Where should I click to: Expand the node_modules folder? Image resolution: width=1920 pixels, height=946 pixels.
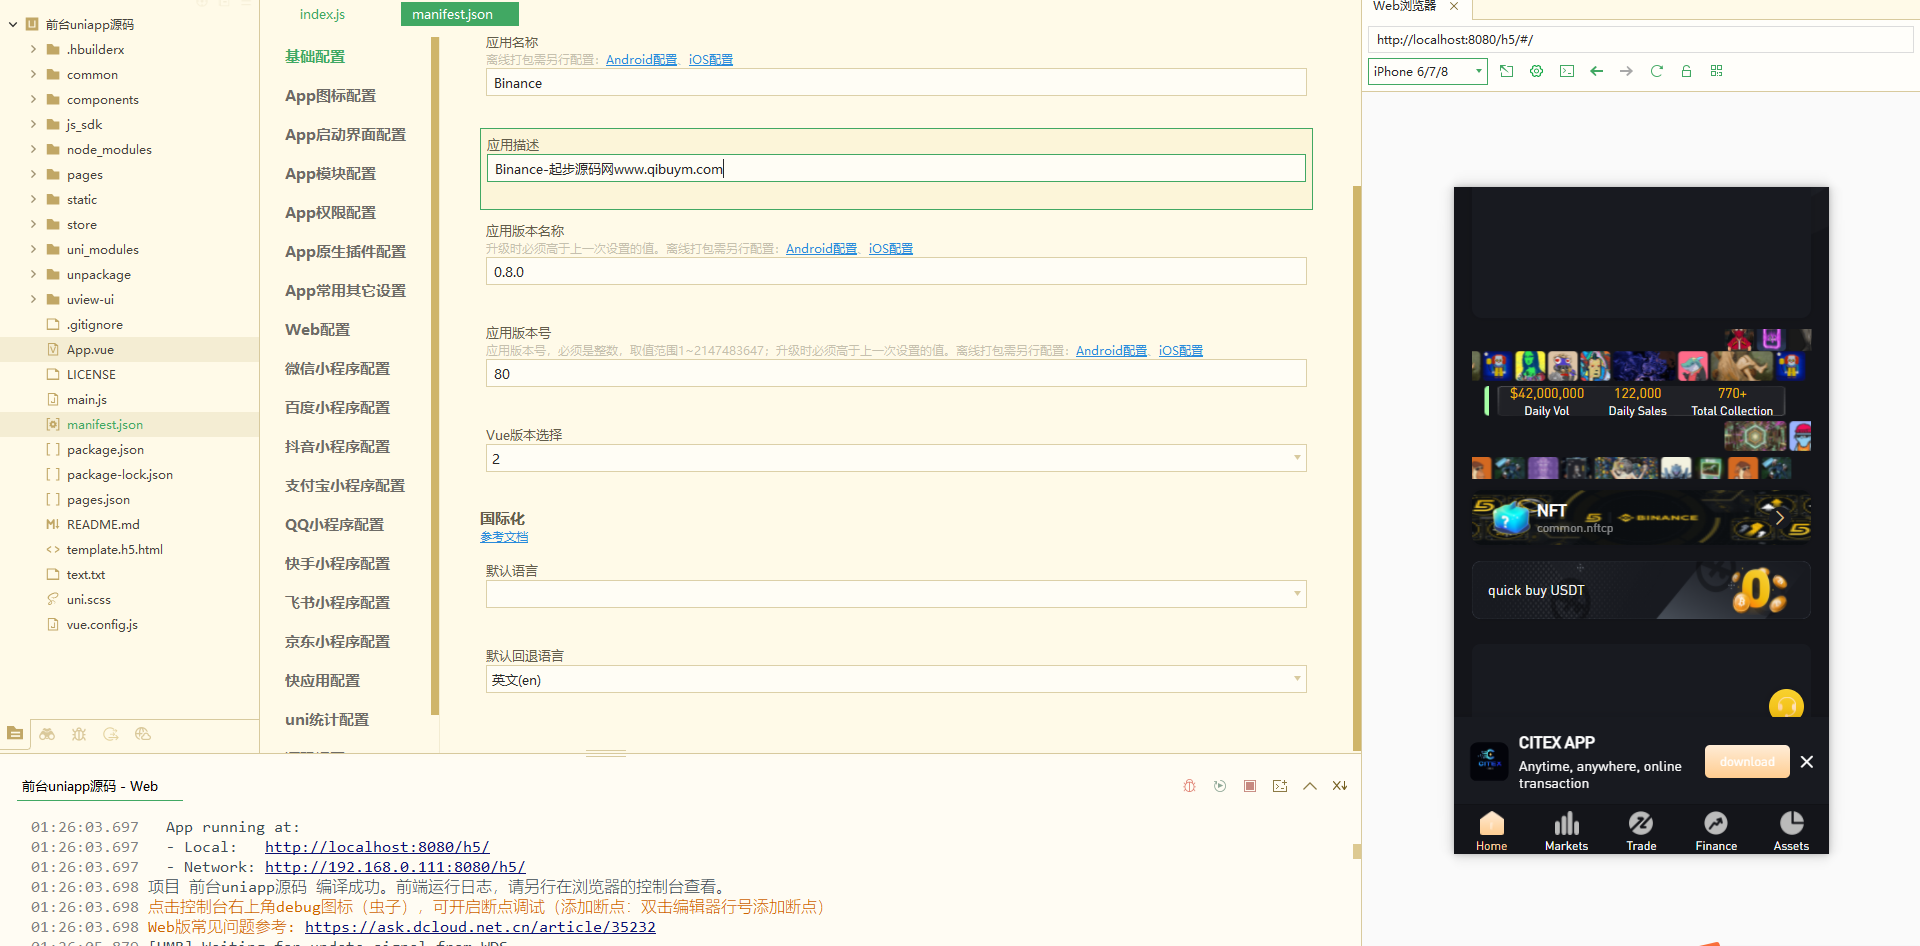pos(33,149)
